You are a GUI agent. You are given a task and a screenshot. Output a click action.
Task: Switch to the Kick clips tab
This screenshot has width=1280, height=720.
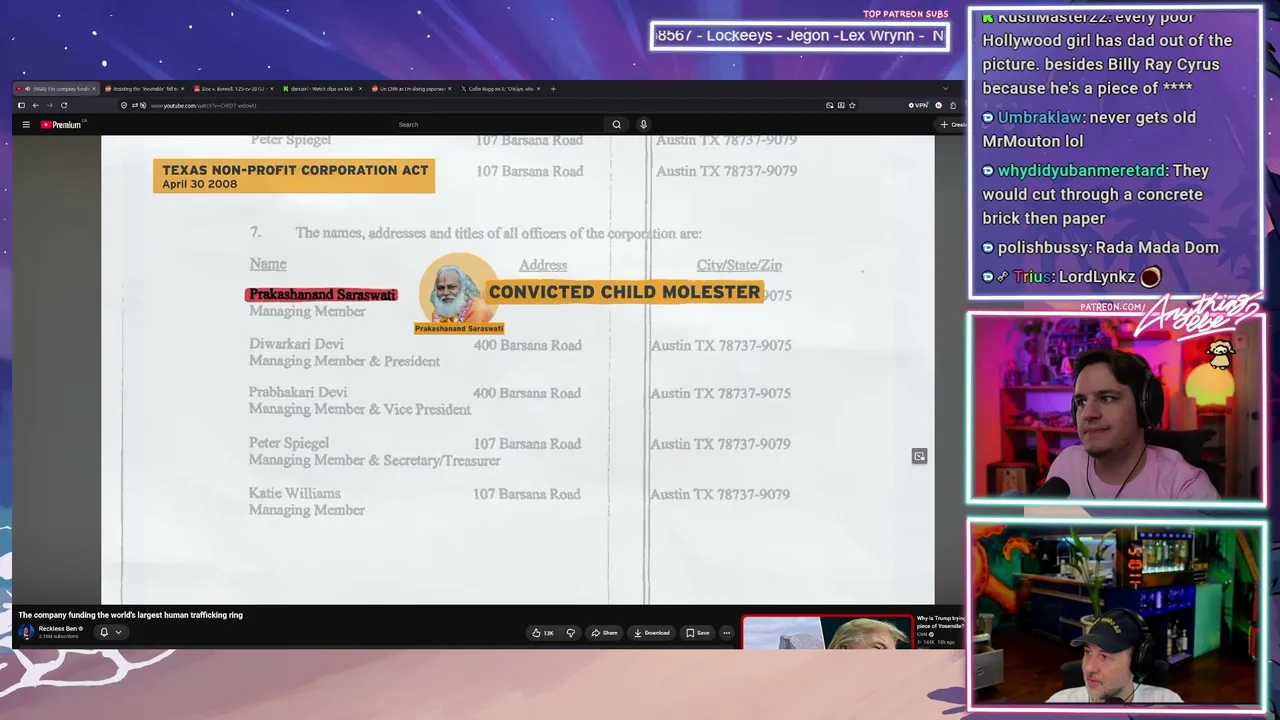320,89
